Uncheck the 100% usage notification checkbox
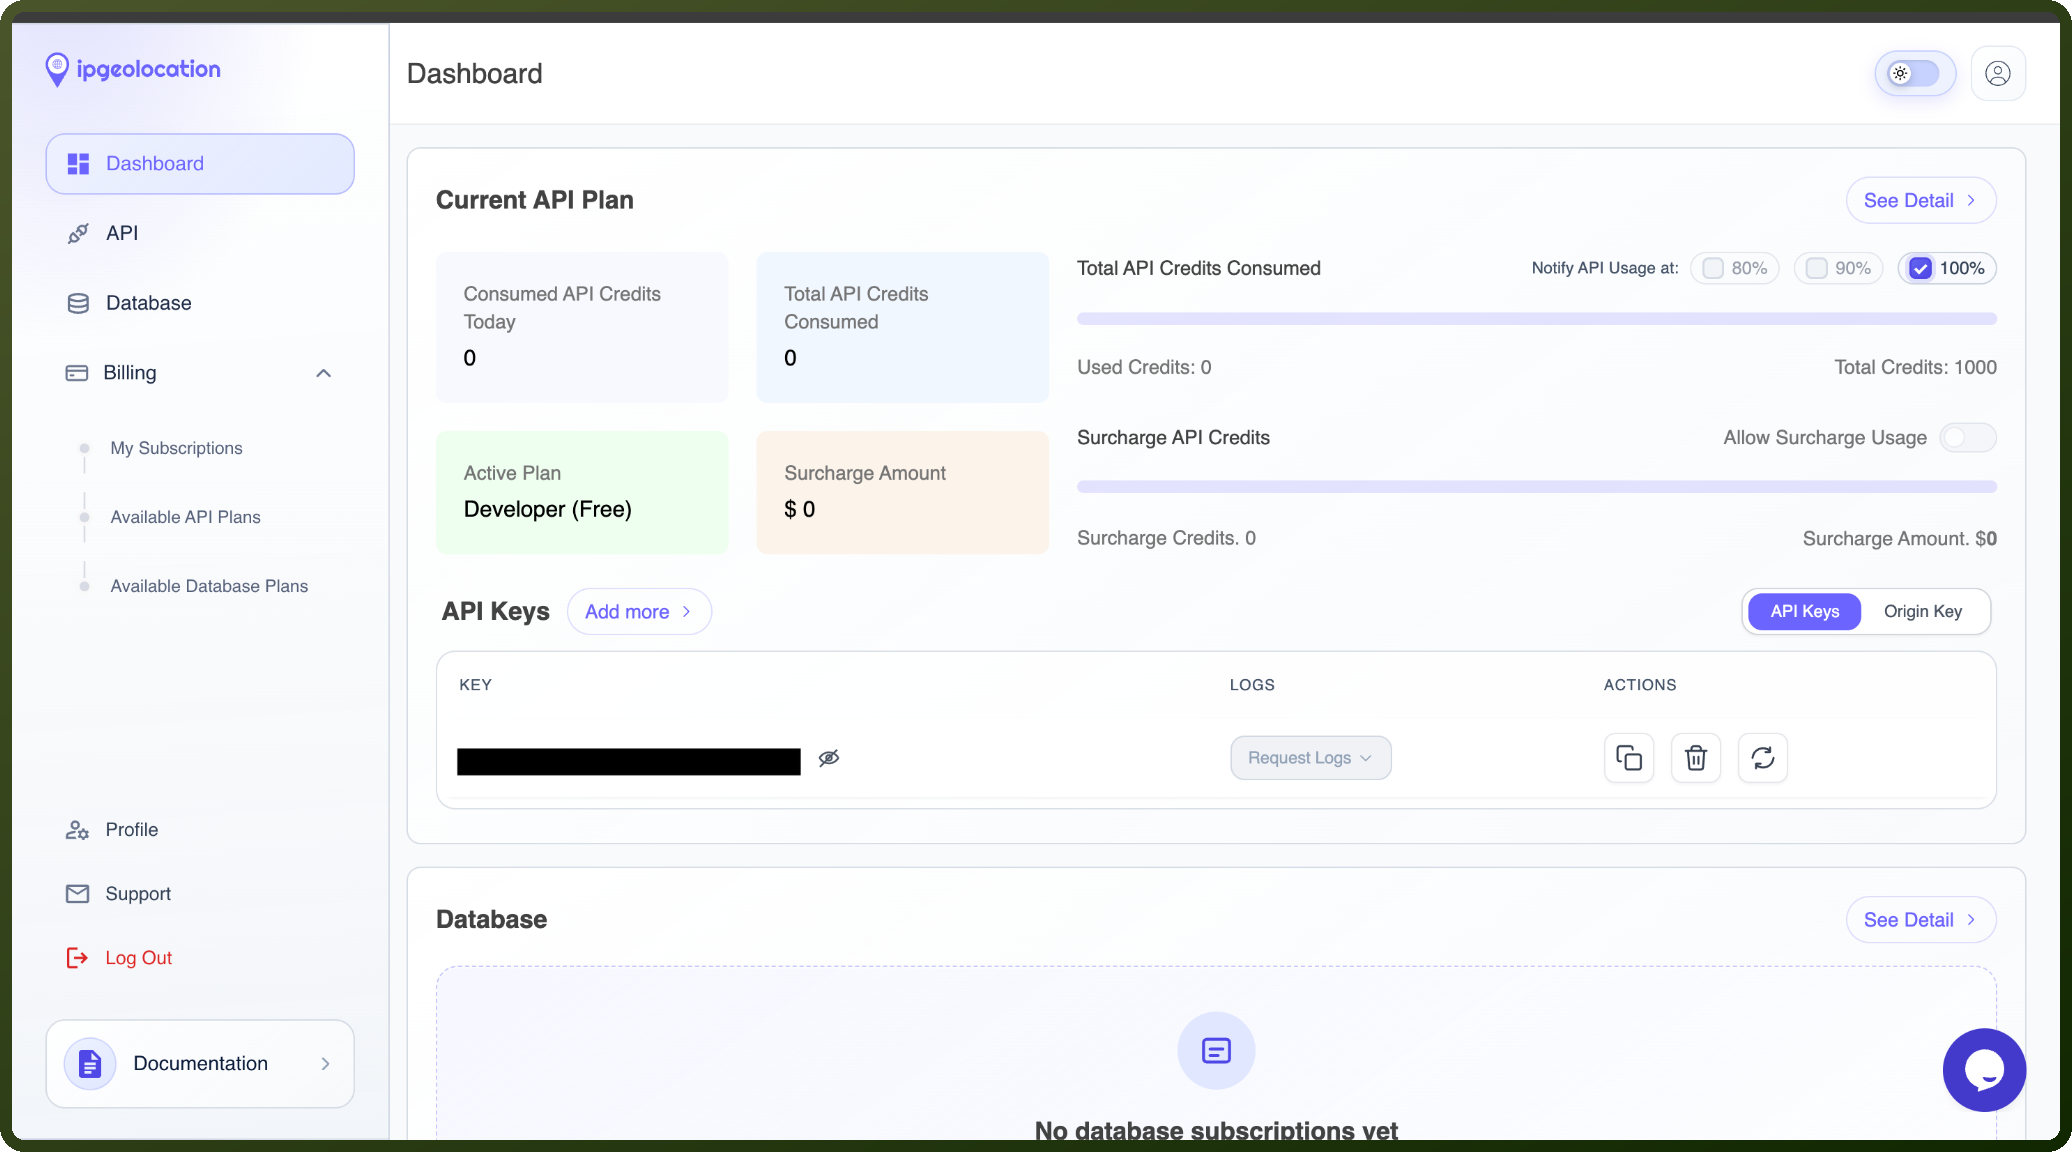Viewport: 2072px width, 1152px height. [1920, 268]
